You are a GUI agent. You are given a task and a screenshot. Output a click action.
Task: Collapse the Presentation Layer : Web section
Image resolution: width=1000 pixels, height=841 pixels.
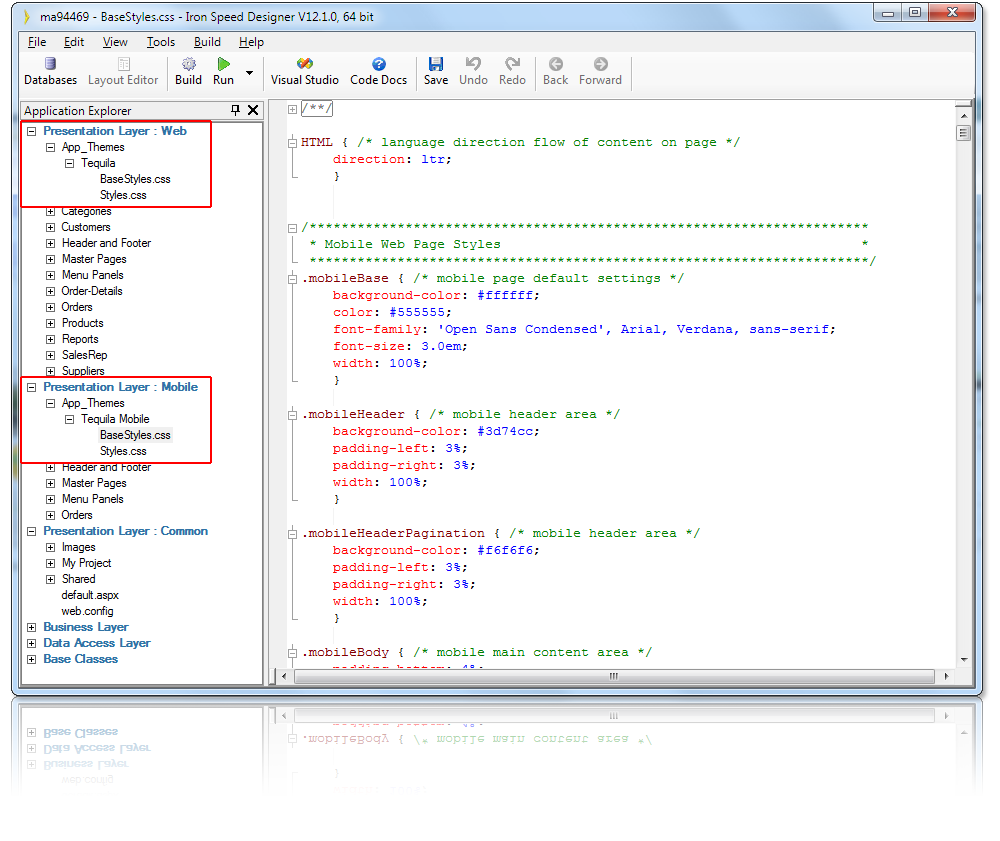tap(31, 130)
